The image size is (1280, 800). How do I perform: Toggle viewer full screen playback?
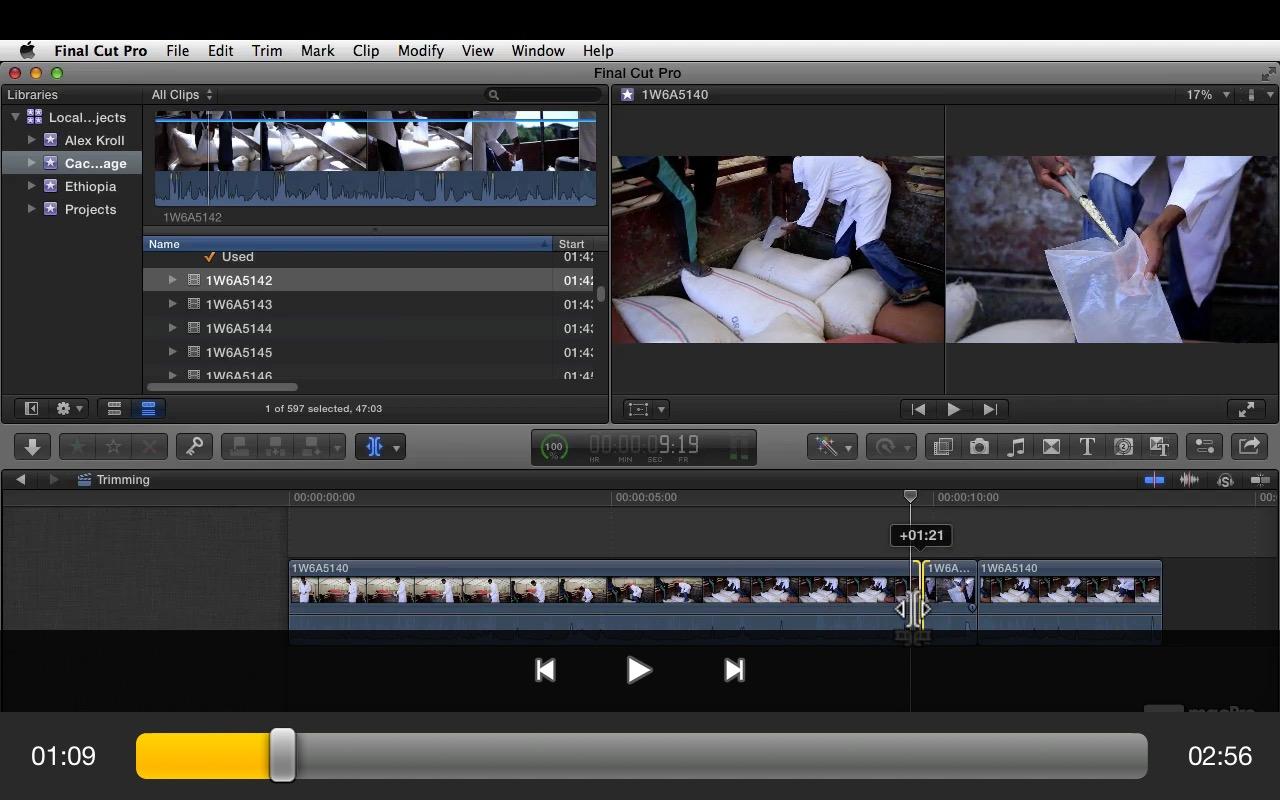point(1246,409)
